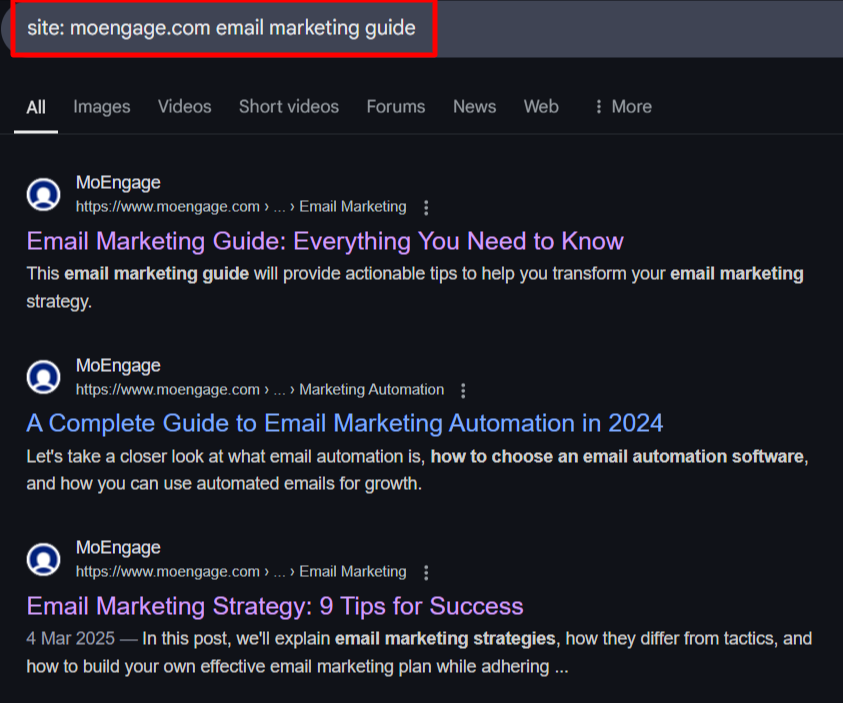Click the snippet starting 'Let's take a closer look'
The image size is (843, 703).
pyautogui.click(x=417, y=470)
